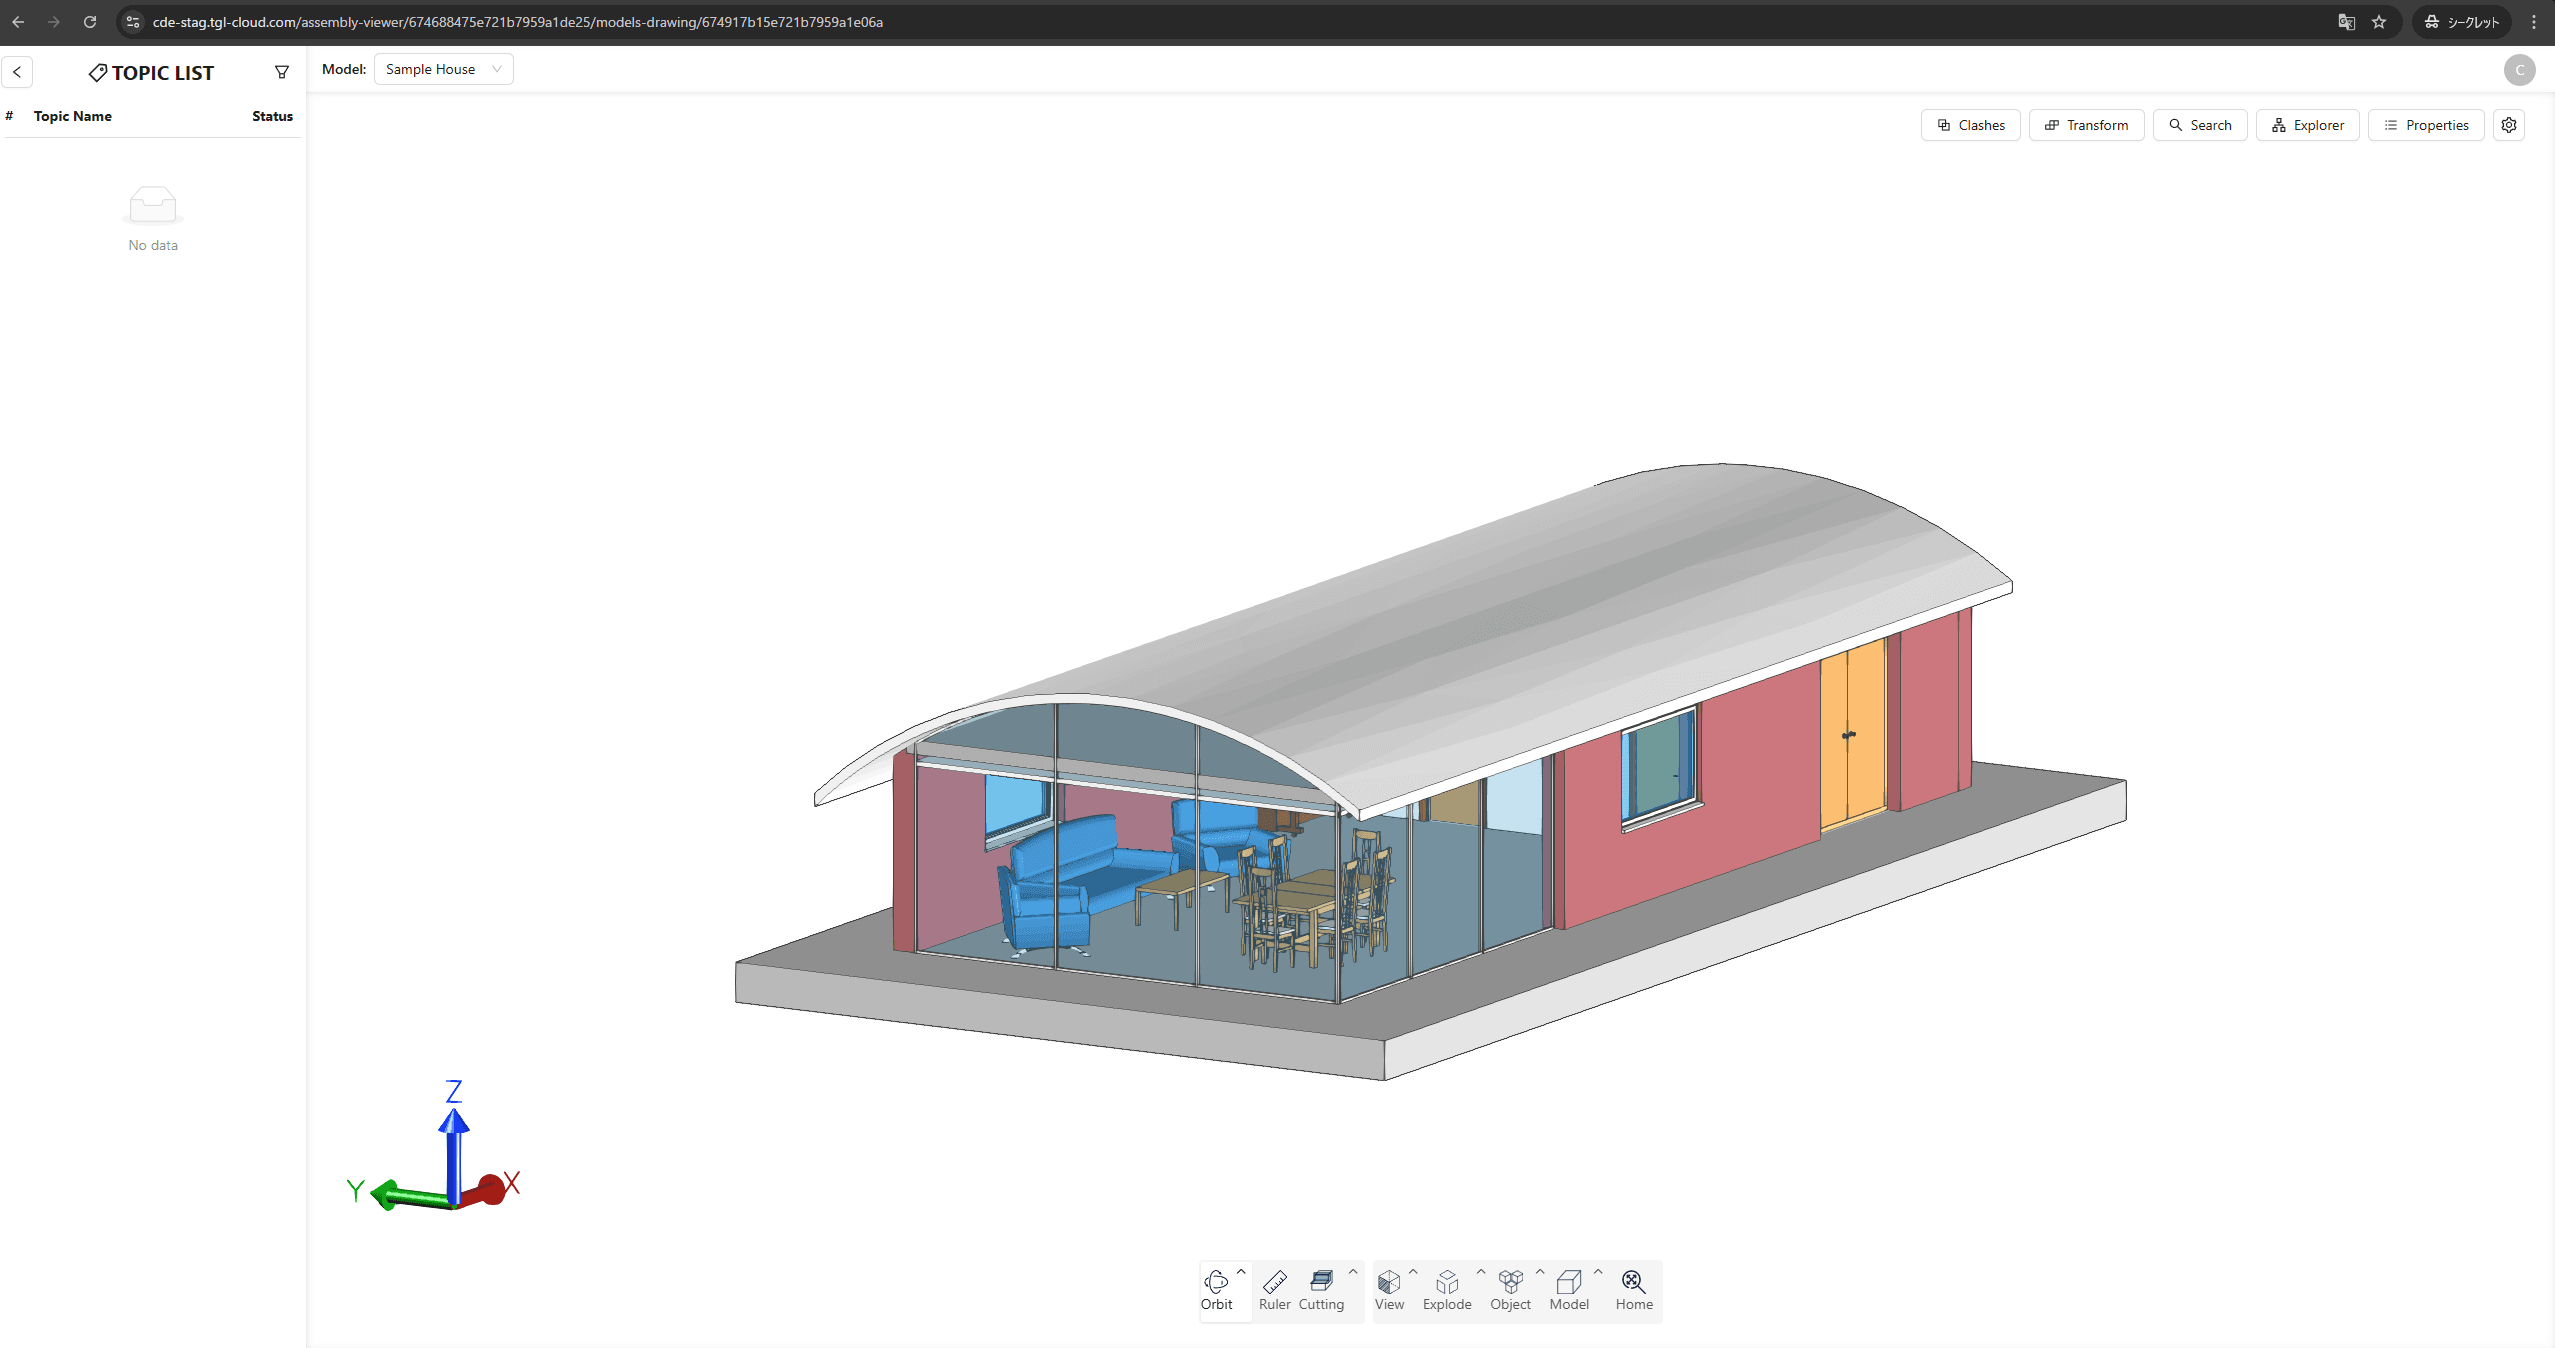
Task: Reset view with Home tool
Action: tap(1634, 1290)
